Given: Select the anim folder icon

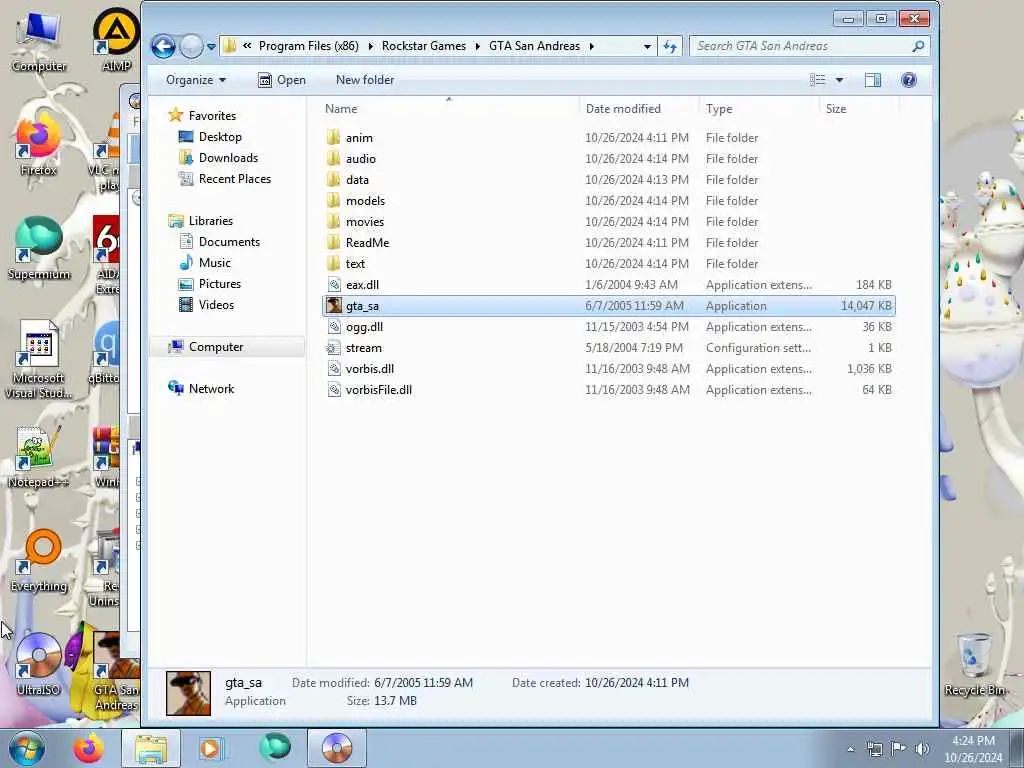Looking at the screenshot, I should click(x=334, y=138).
